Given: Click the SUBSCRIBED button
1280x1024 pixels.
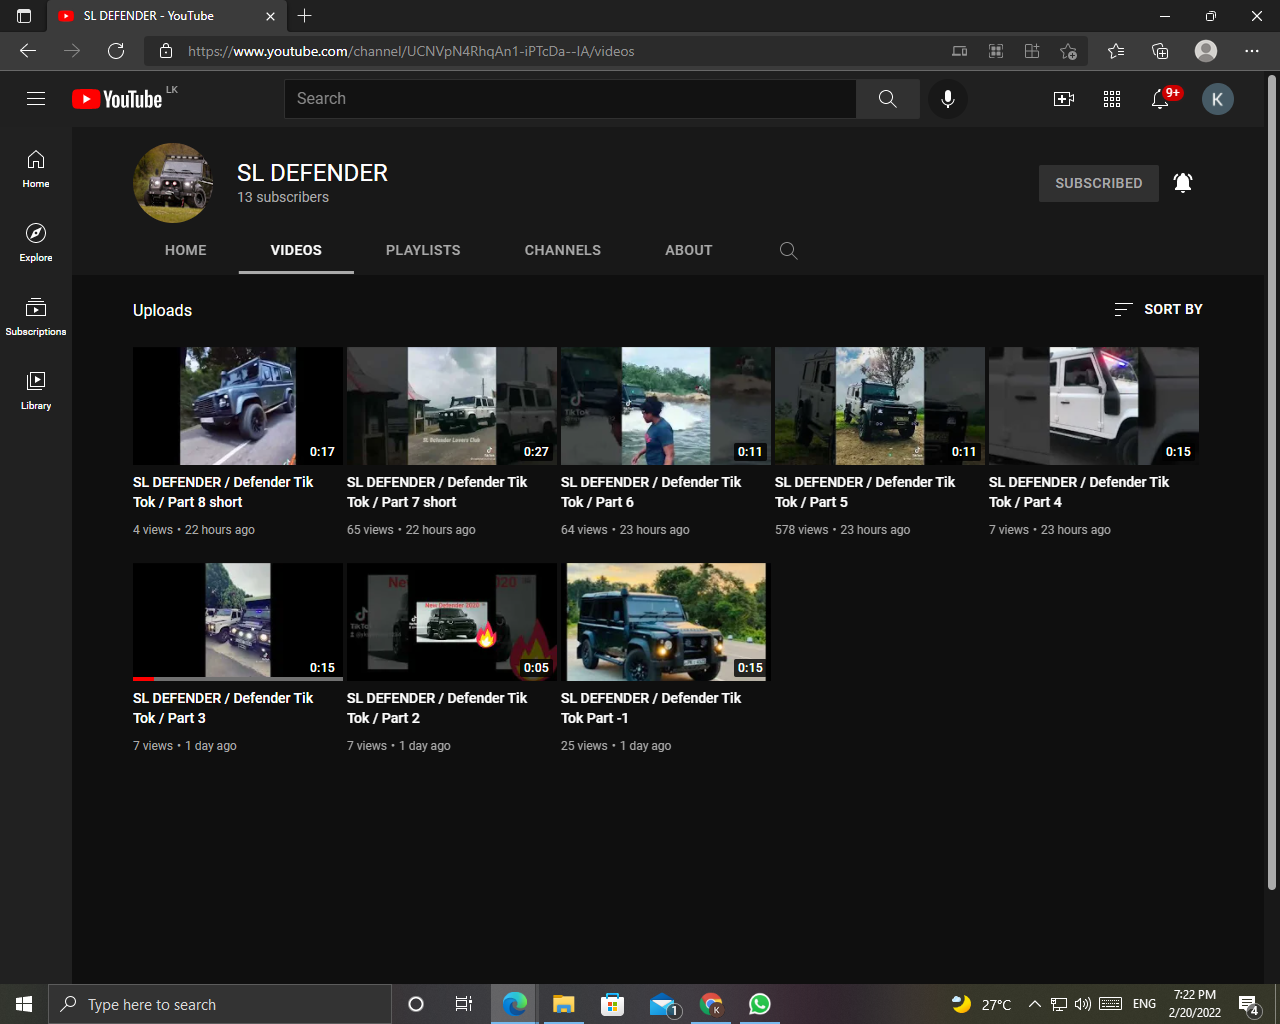Looking at the screenshot, I should point(1099,183).
